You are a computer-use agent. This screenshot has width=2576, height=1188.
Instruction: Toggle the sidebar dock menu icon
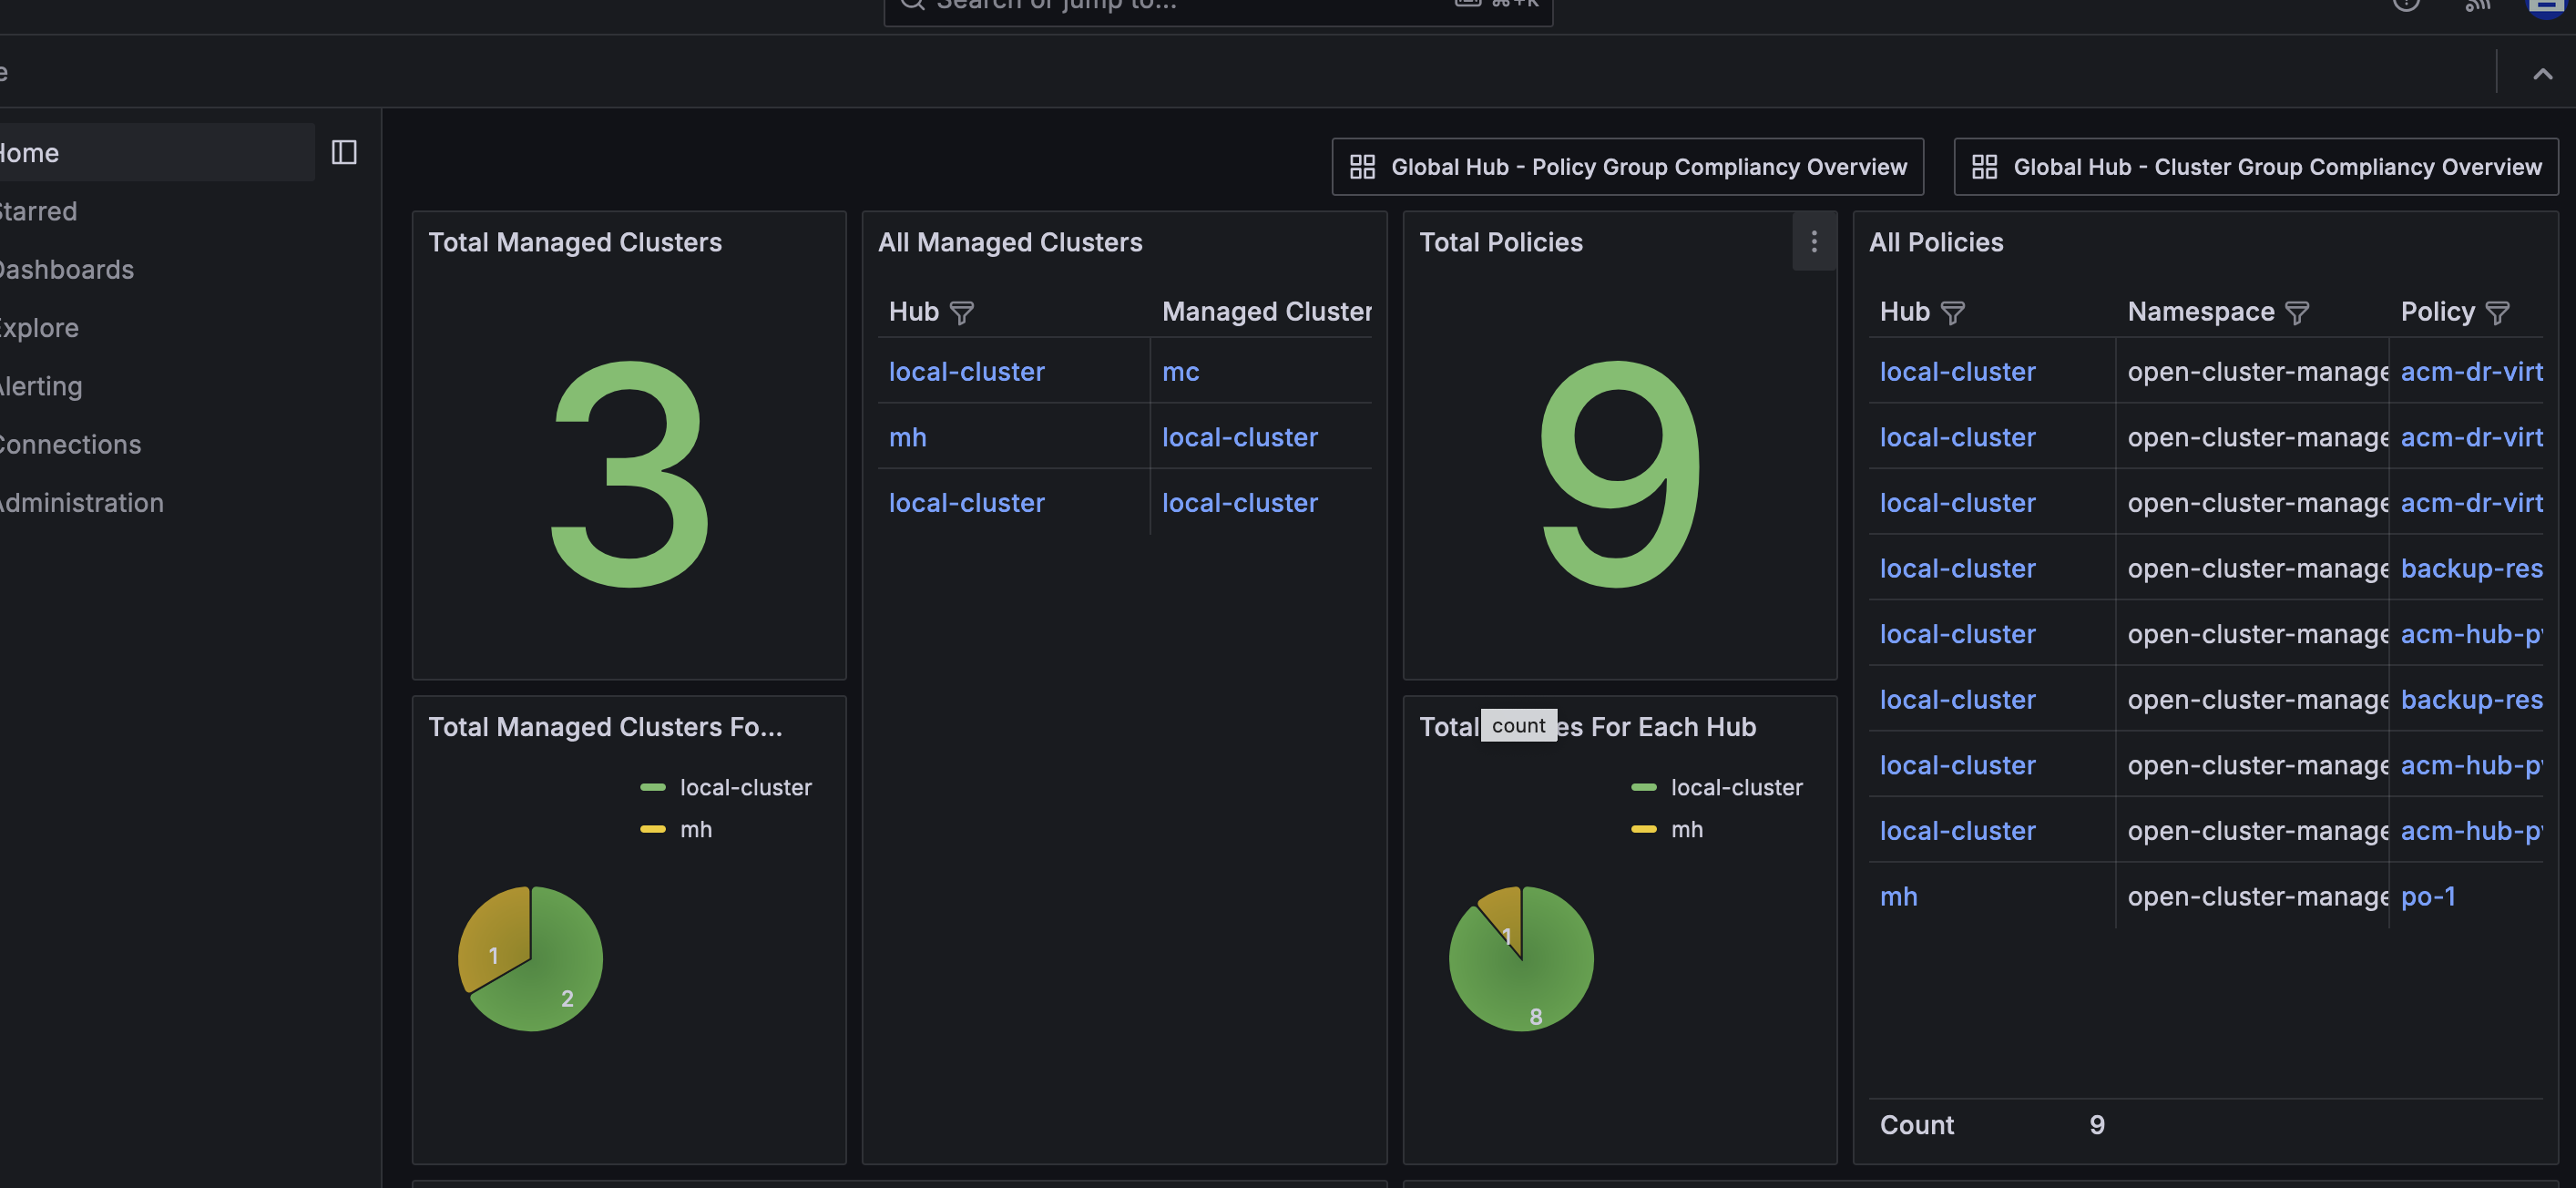344,152
